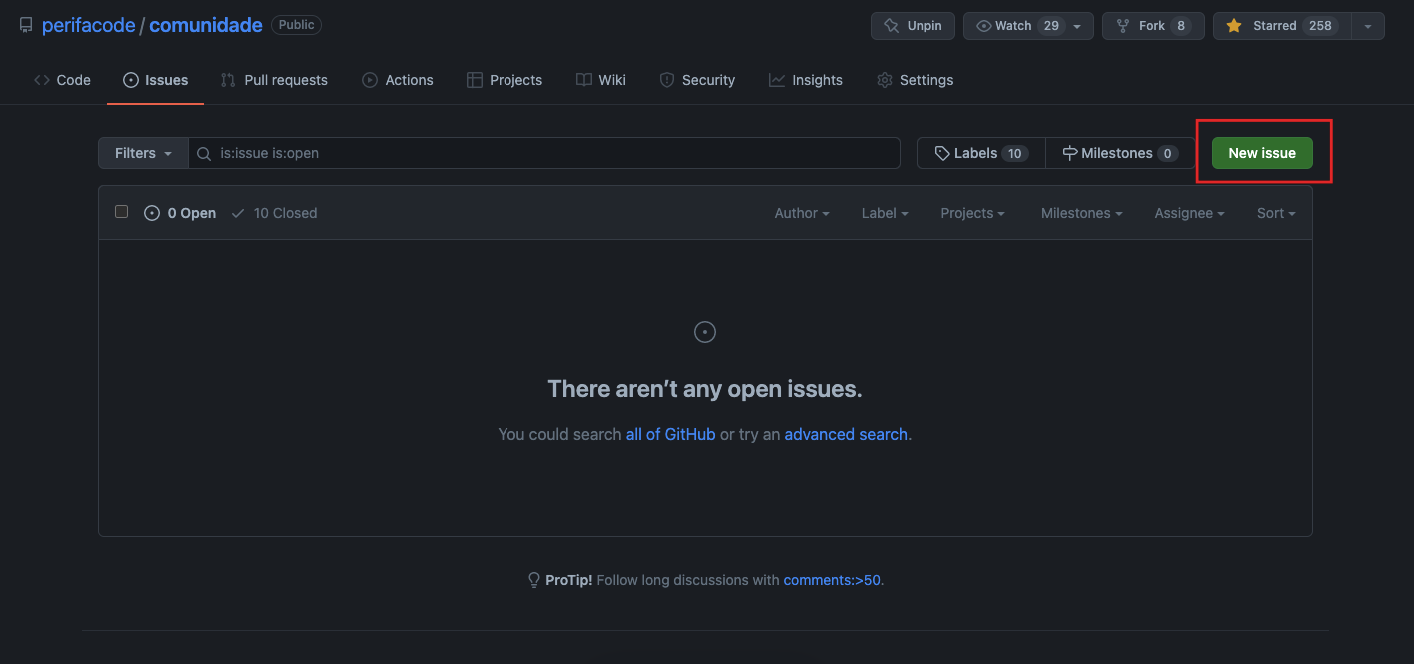Open the Actions tab
Image resolution: width=1414 pixels, height=664 pixels.
click(x=398, y=80)
